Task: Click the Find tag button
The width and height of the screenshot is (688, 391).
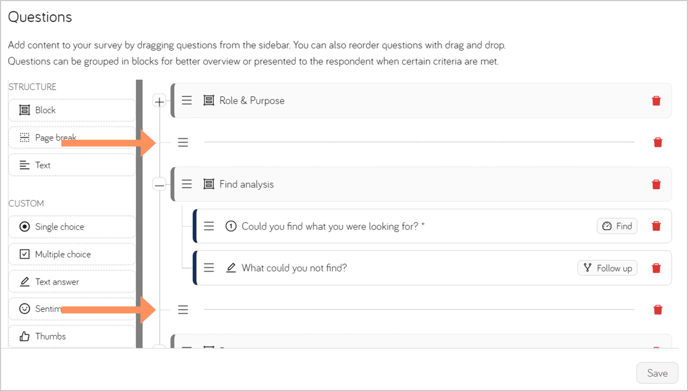Action: pos(617,226)
